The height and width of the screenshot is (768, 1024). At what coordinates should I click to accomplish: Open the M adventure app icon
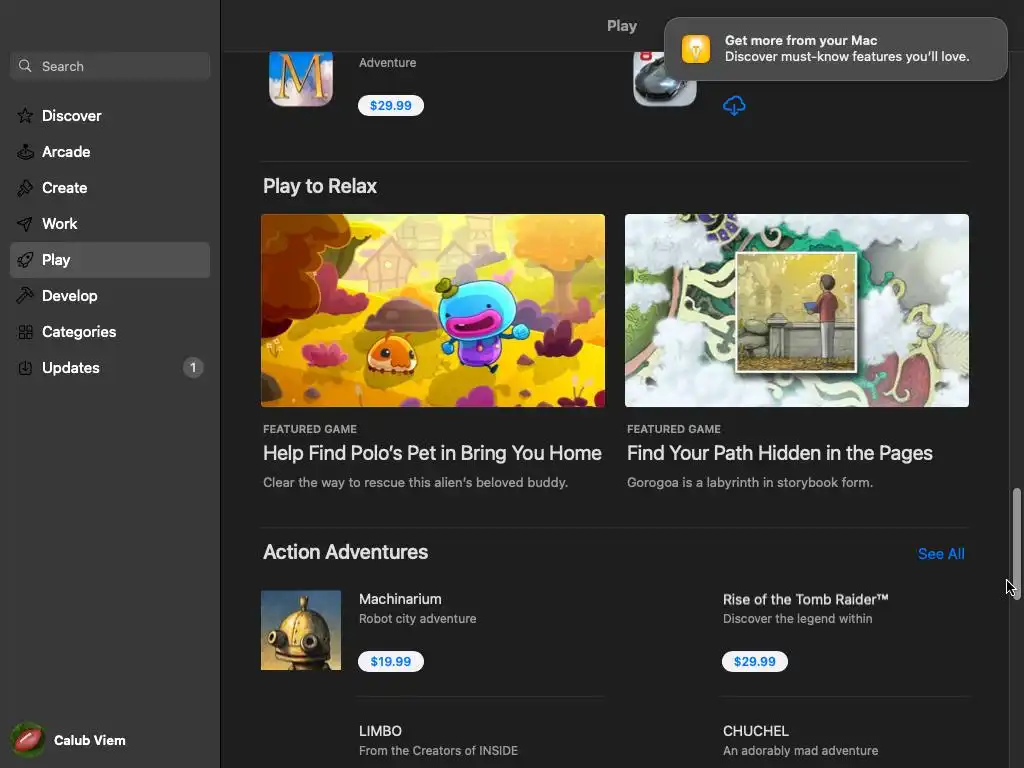[x=300, y=78]
